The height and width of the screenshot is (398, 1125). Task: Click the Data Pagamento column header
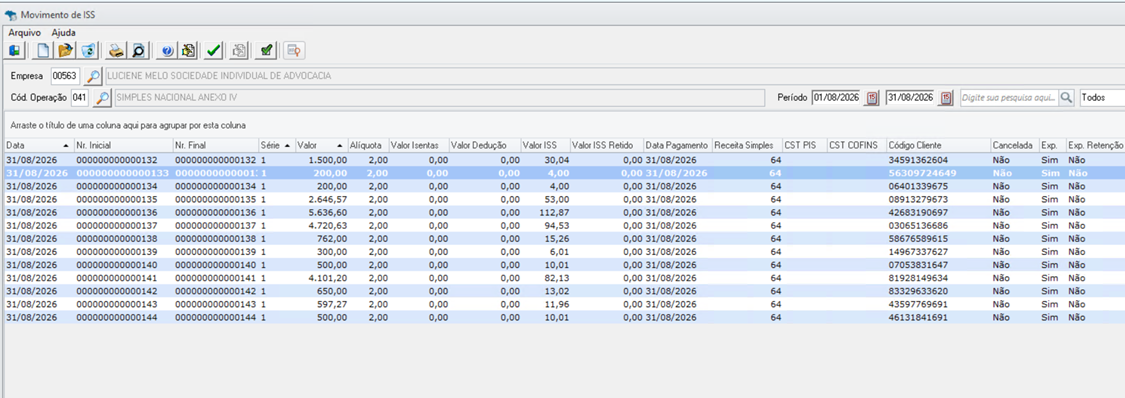pos(677,145)
